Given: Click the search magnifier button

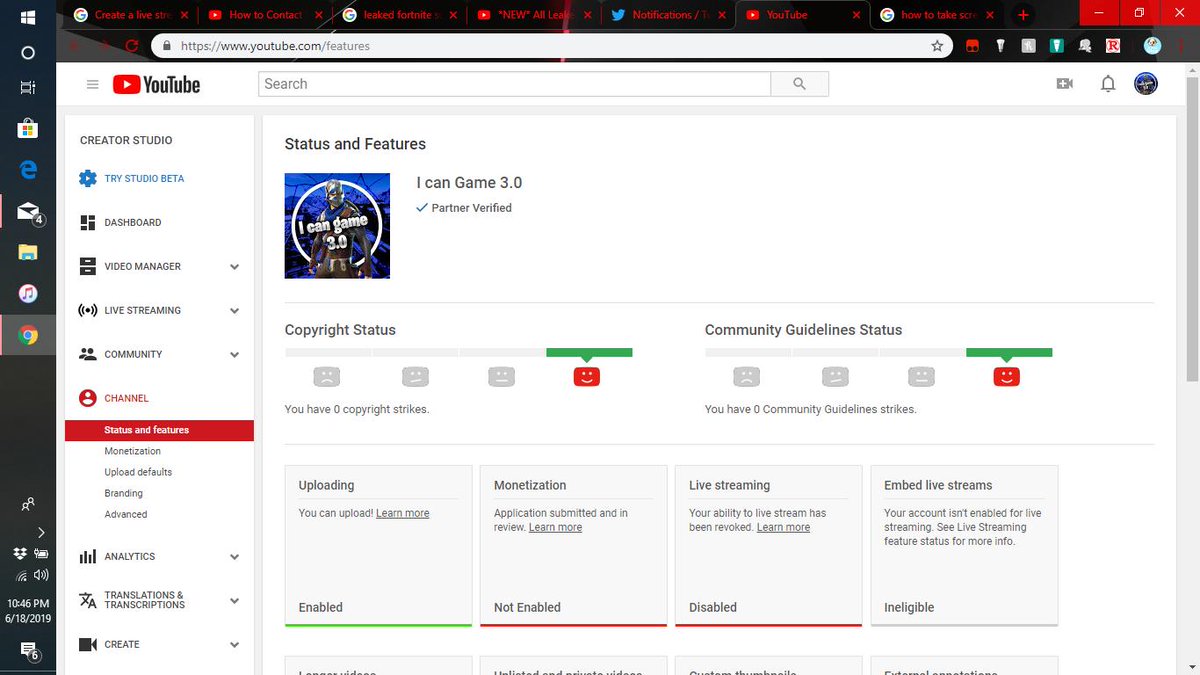Looking at the screenshot, I should pos(799,84).
